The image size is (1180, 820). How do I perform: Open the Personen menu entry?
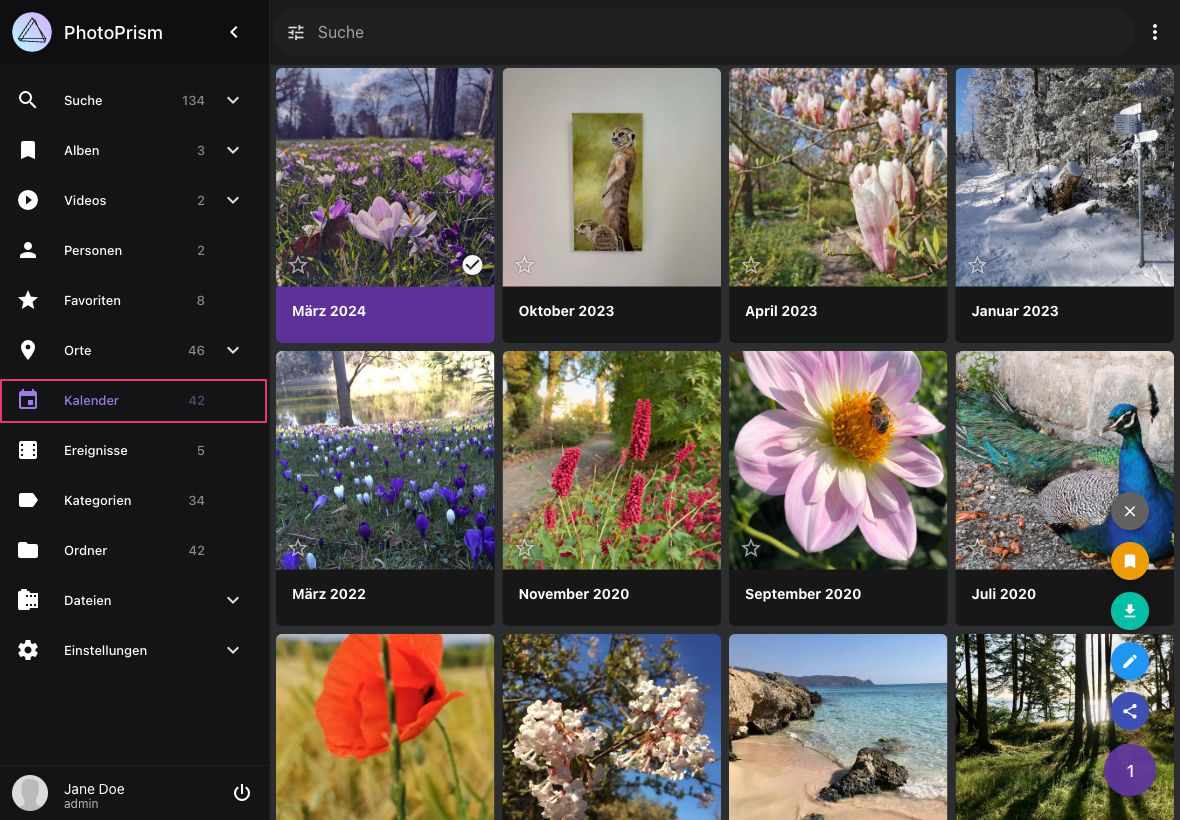(x=134, y=251)
